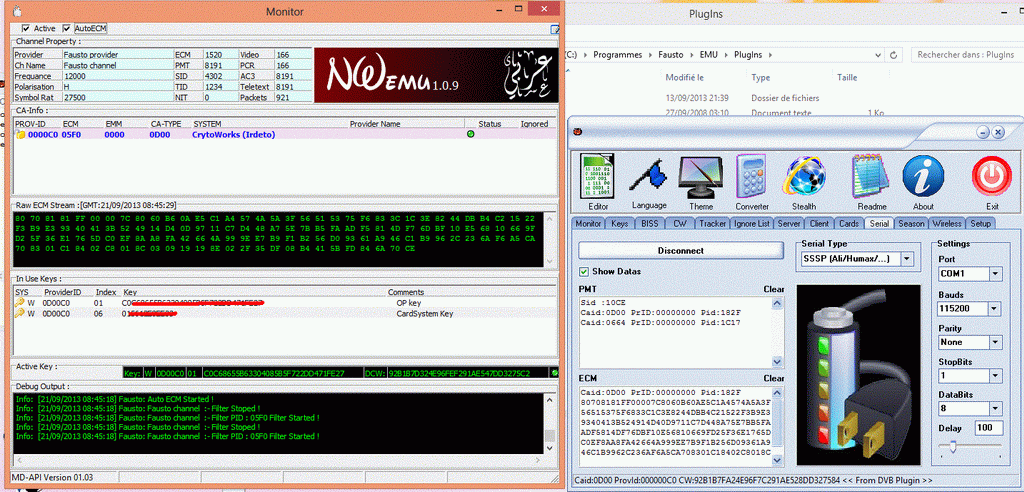The height and width of the screenshot is (492, 1024).
Task: Clear the ECM data box
Action: [x=774, y=378]
